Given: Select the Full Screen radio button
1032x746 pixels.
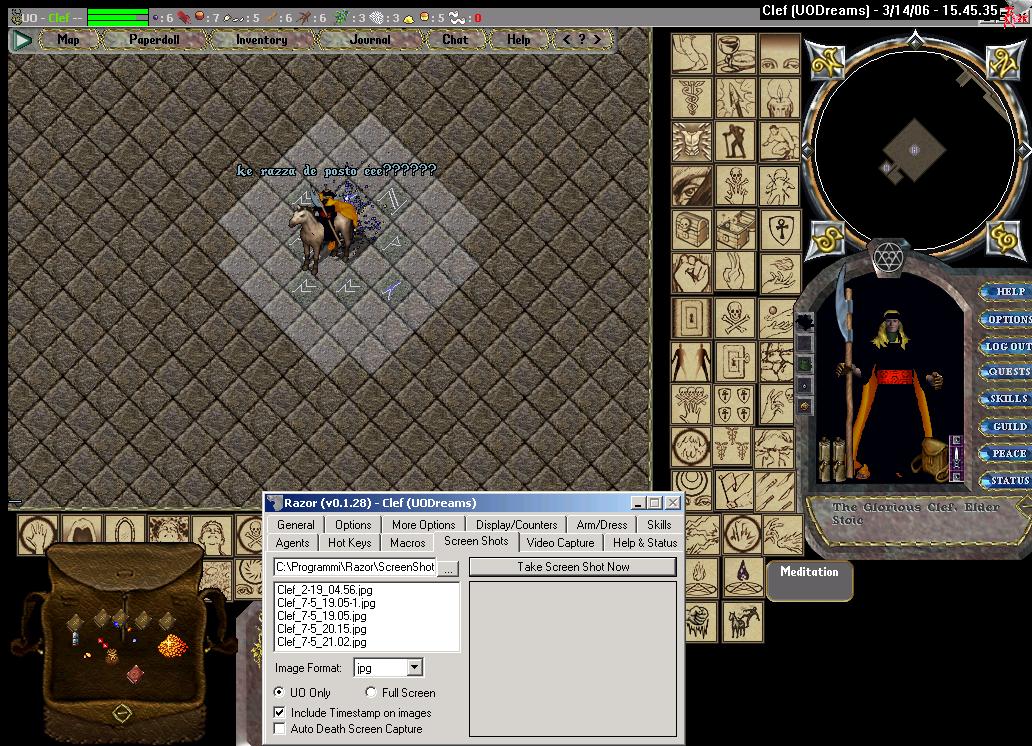Looking at the screenshot, I should (371, 692).
